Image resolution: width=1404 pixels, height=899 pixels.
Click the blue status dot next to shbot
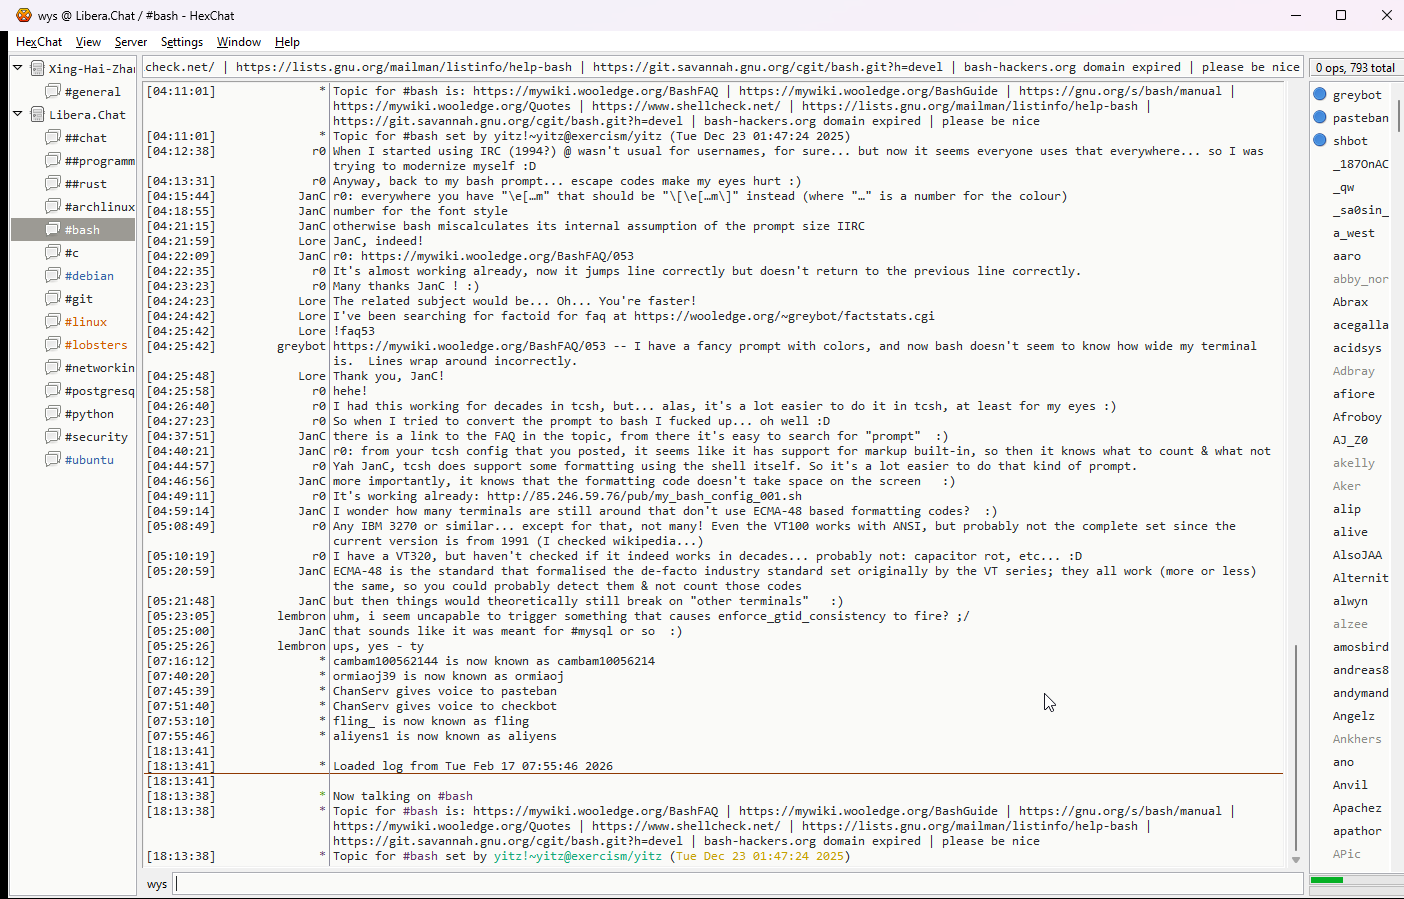(x=1319, y=140)
